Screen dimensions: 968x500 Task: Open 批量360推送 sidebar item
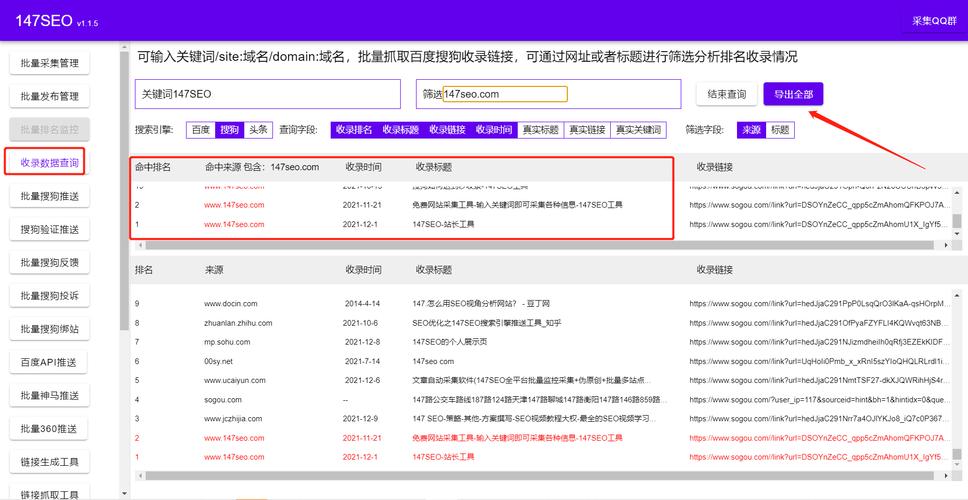[x=49, y=429]
